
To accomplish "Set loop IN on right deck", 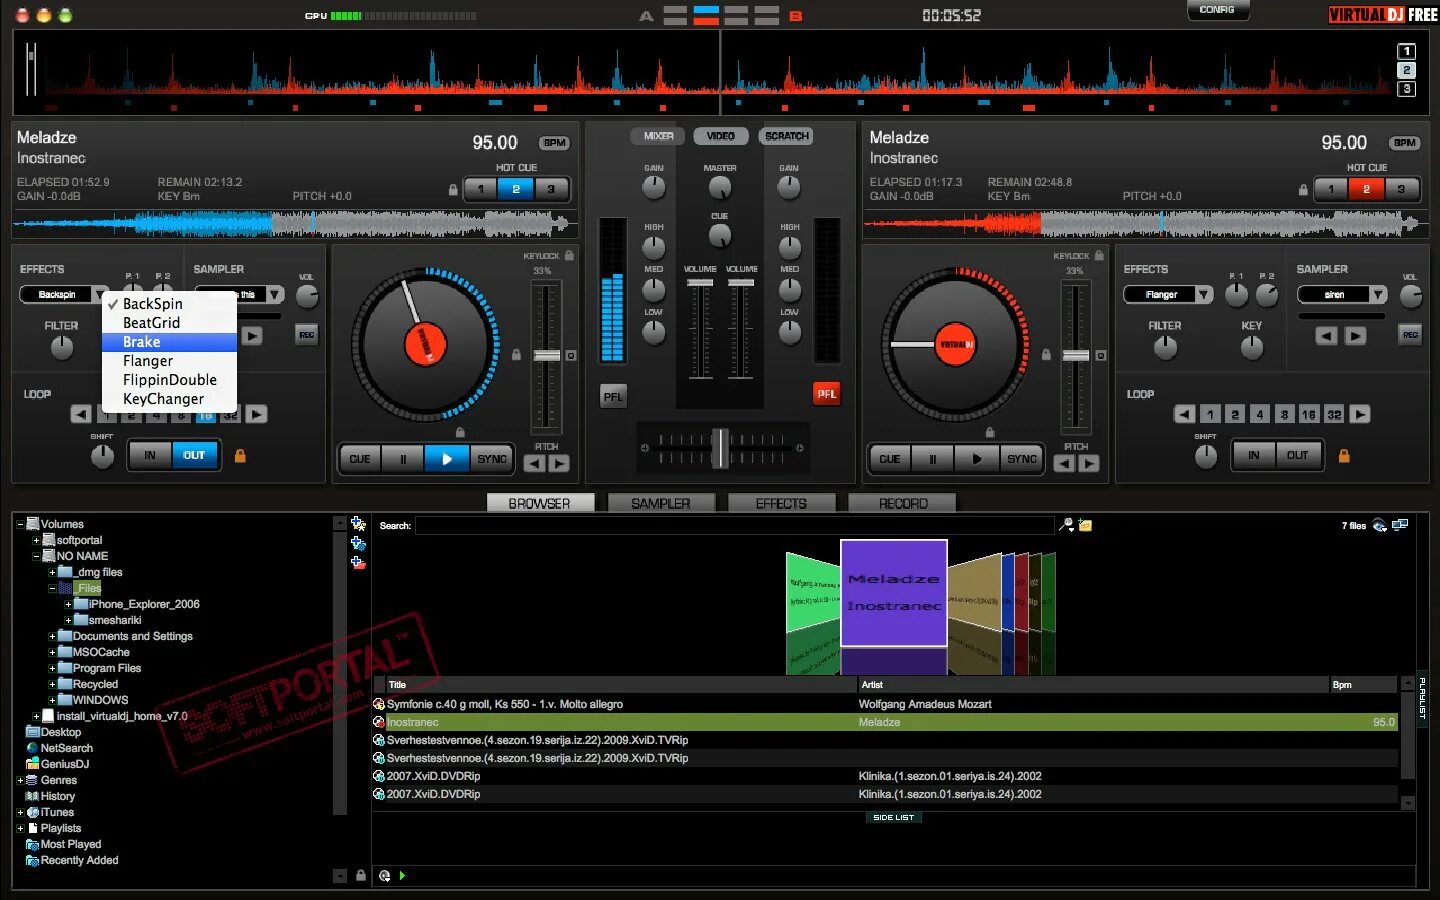I will [1253, 455].
